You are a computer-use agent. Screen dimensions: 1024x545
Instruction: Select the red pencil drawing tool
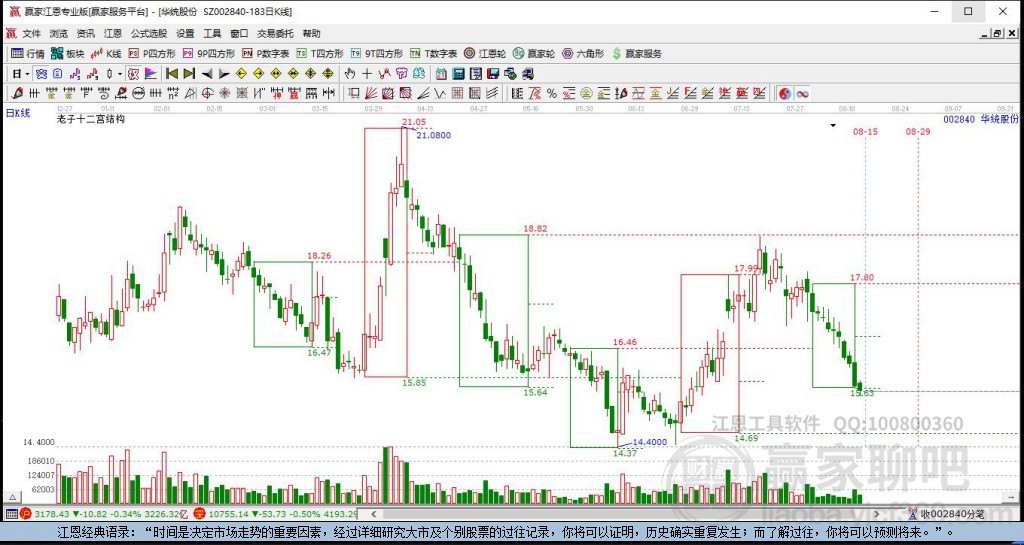17,93
